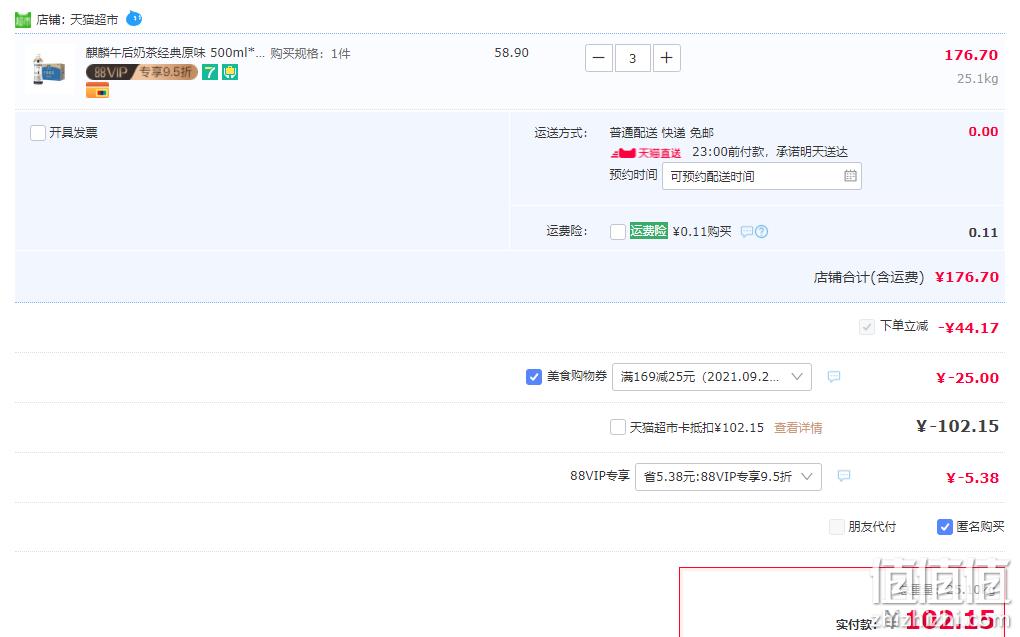
Task: Click the 普通配送 快递 免邮 text
Action: coord(662,133)
